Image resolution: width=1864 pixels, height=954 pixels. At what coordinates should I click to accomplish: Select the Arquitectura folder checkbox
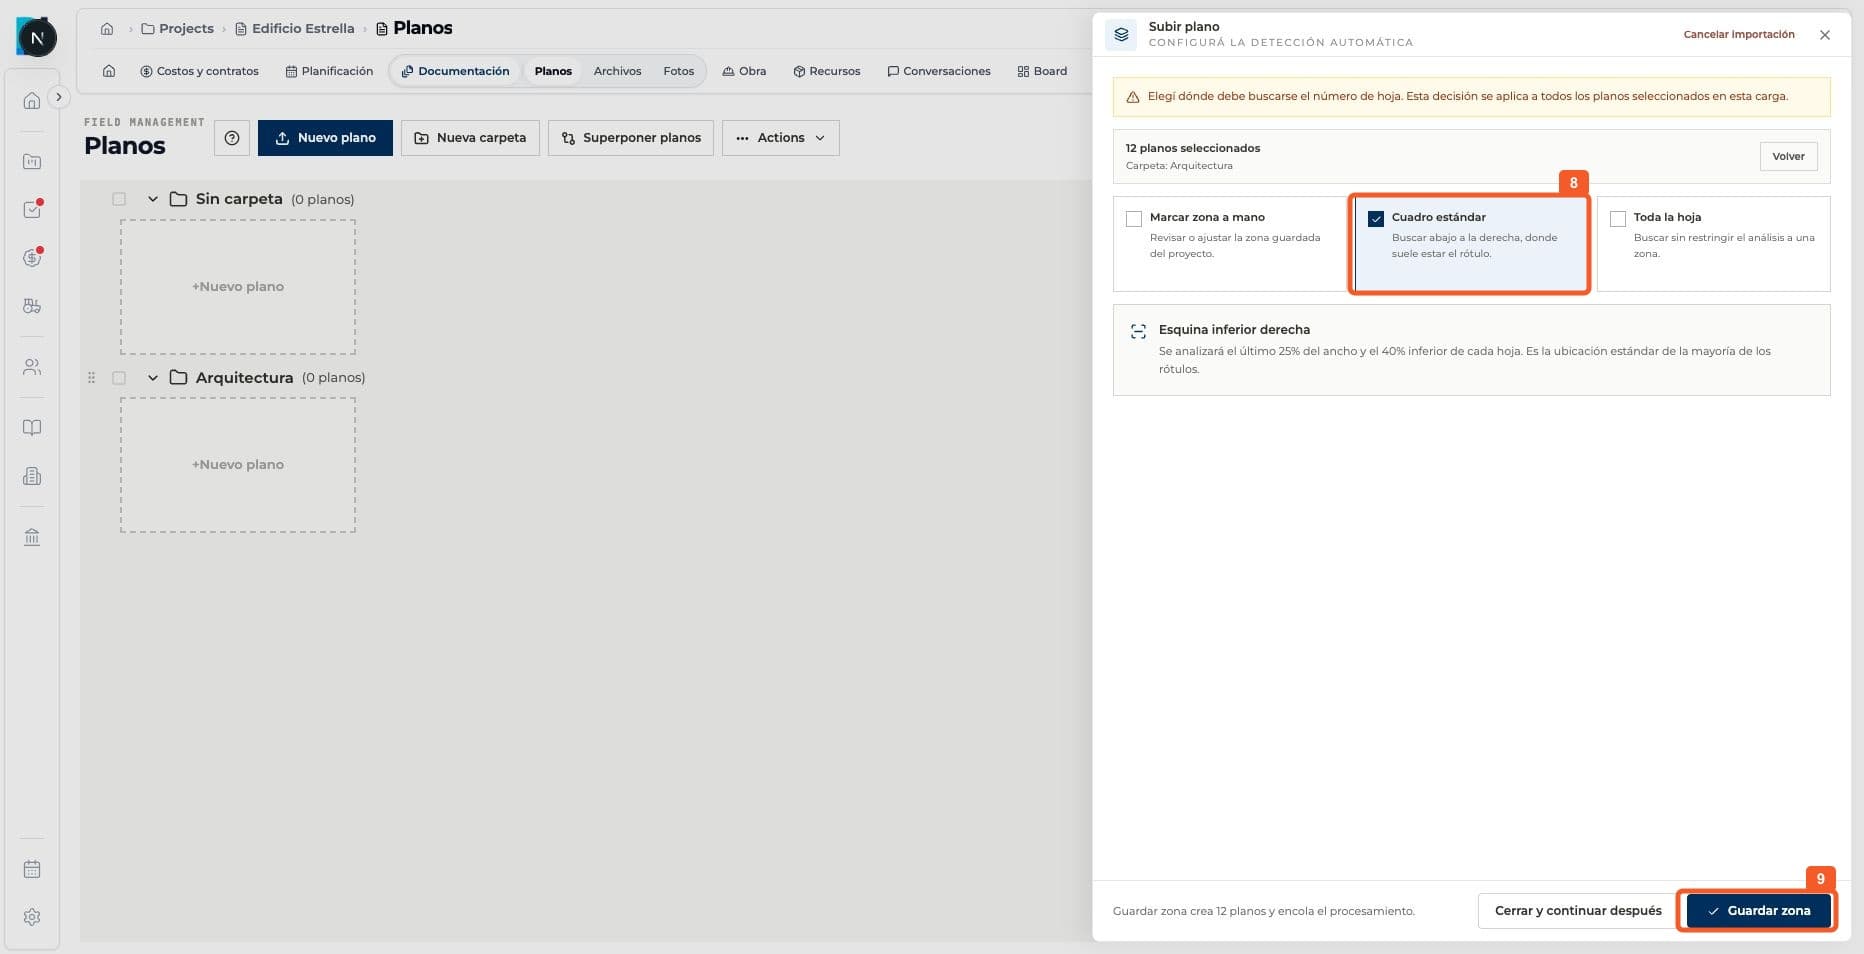tap(119, 378)
